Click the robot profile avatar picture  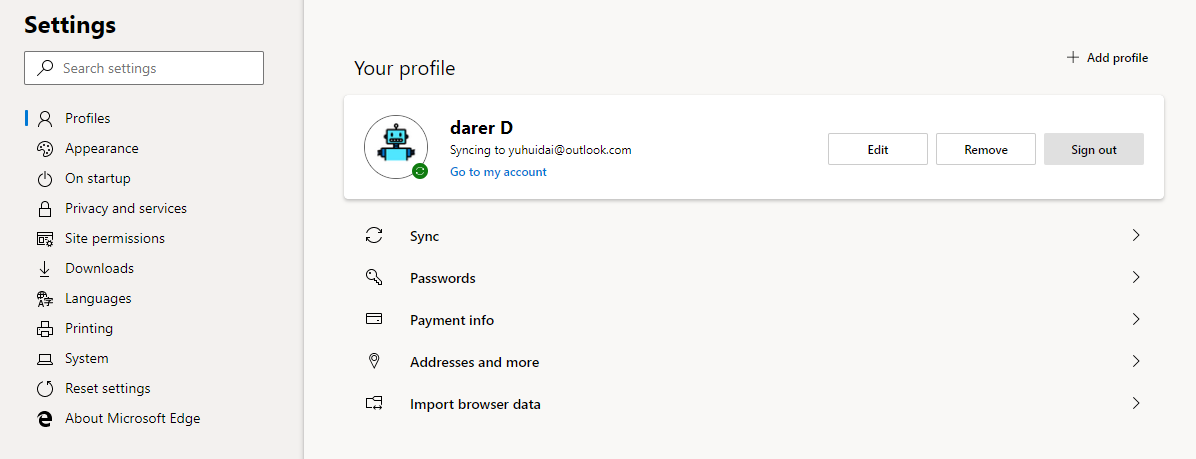coord(395,146)
